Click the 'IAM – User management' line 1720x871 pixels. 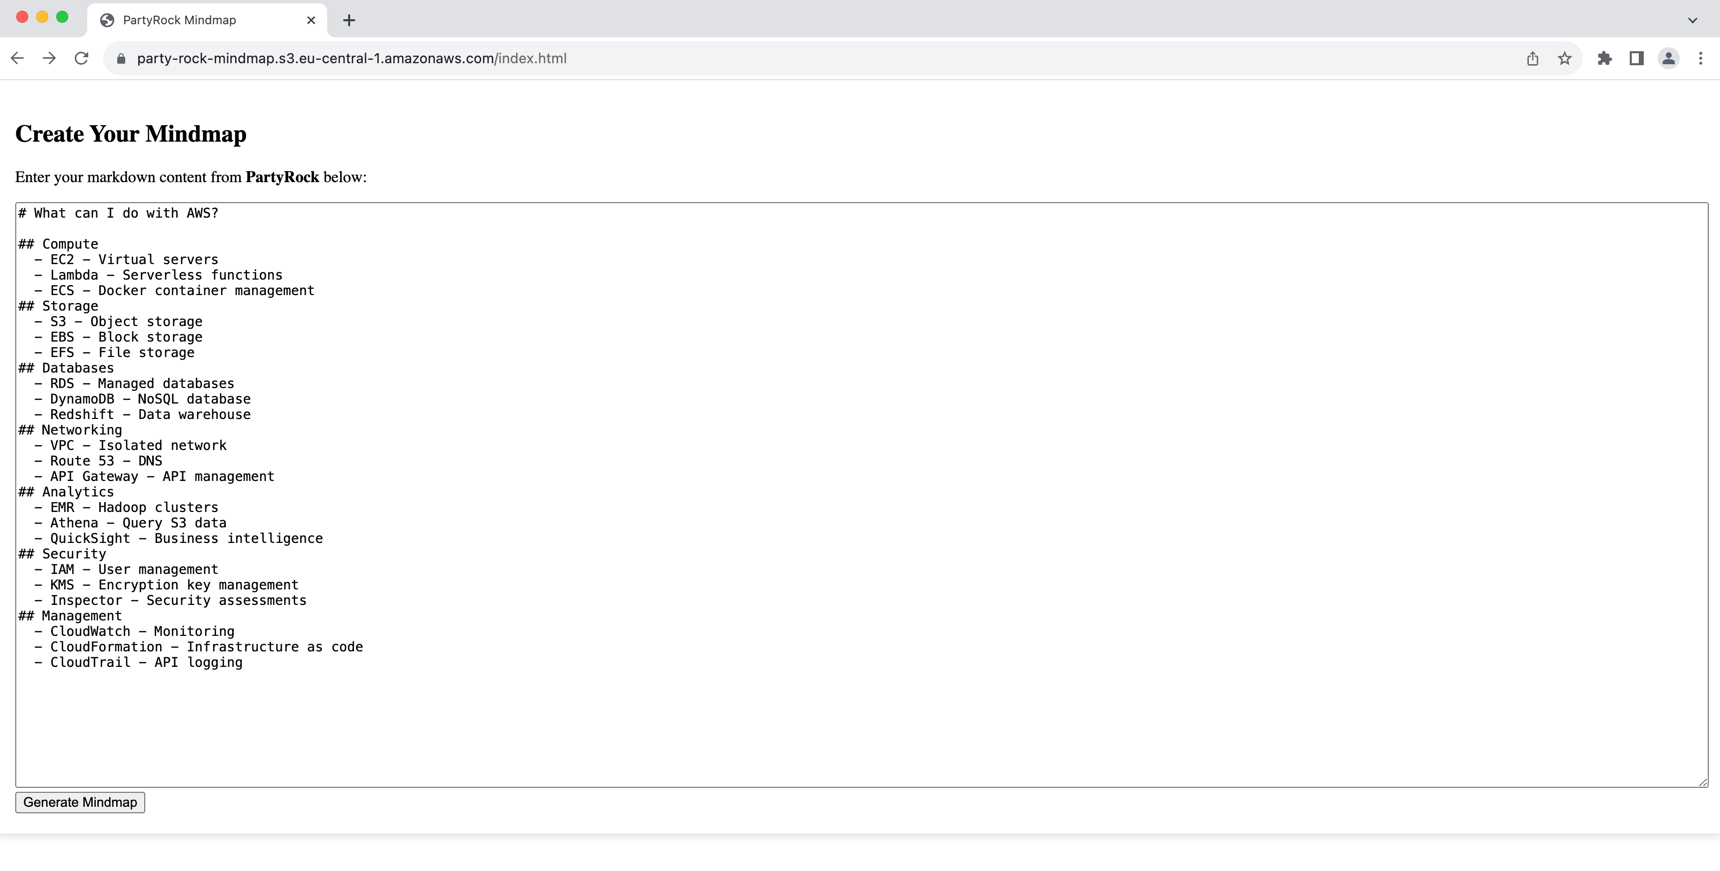point(126,569)
